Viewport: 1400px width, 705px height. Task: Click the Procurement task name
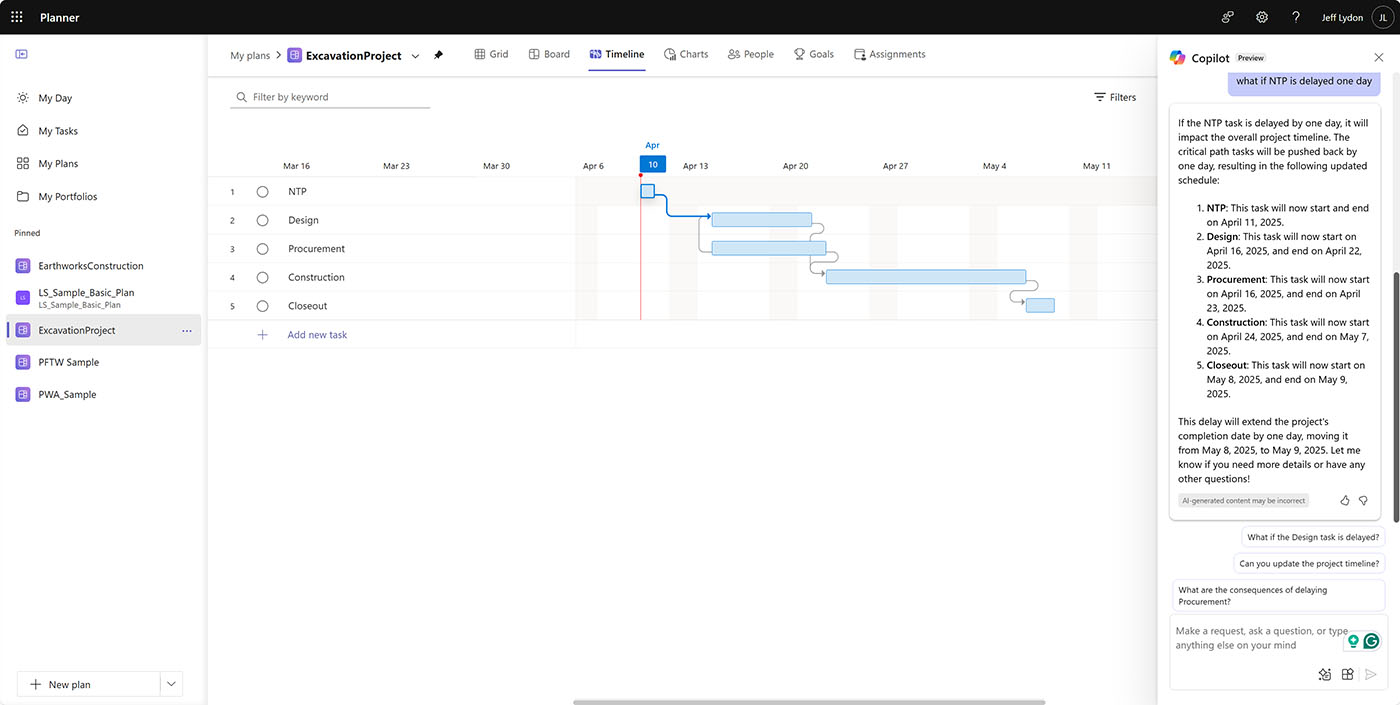pos(316,249)
